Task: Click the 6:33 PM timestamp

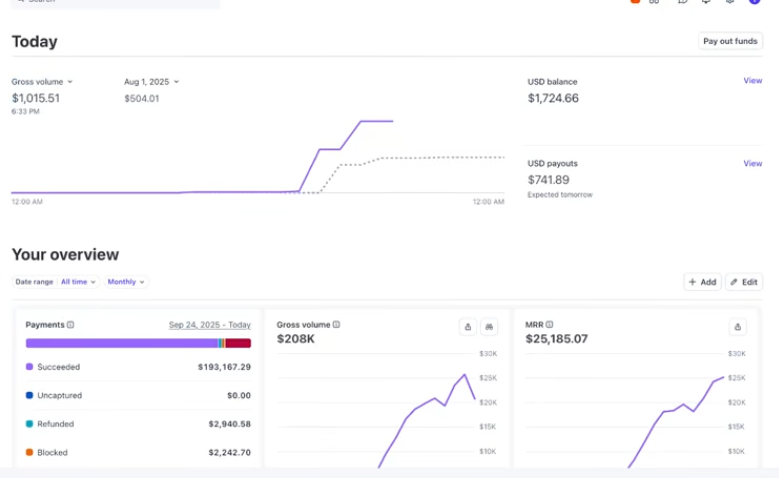Action: click(x=25, y=112)
